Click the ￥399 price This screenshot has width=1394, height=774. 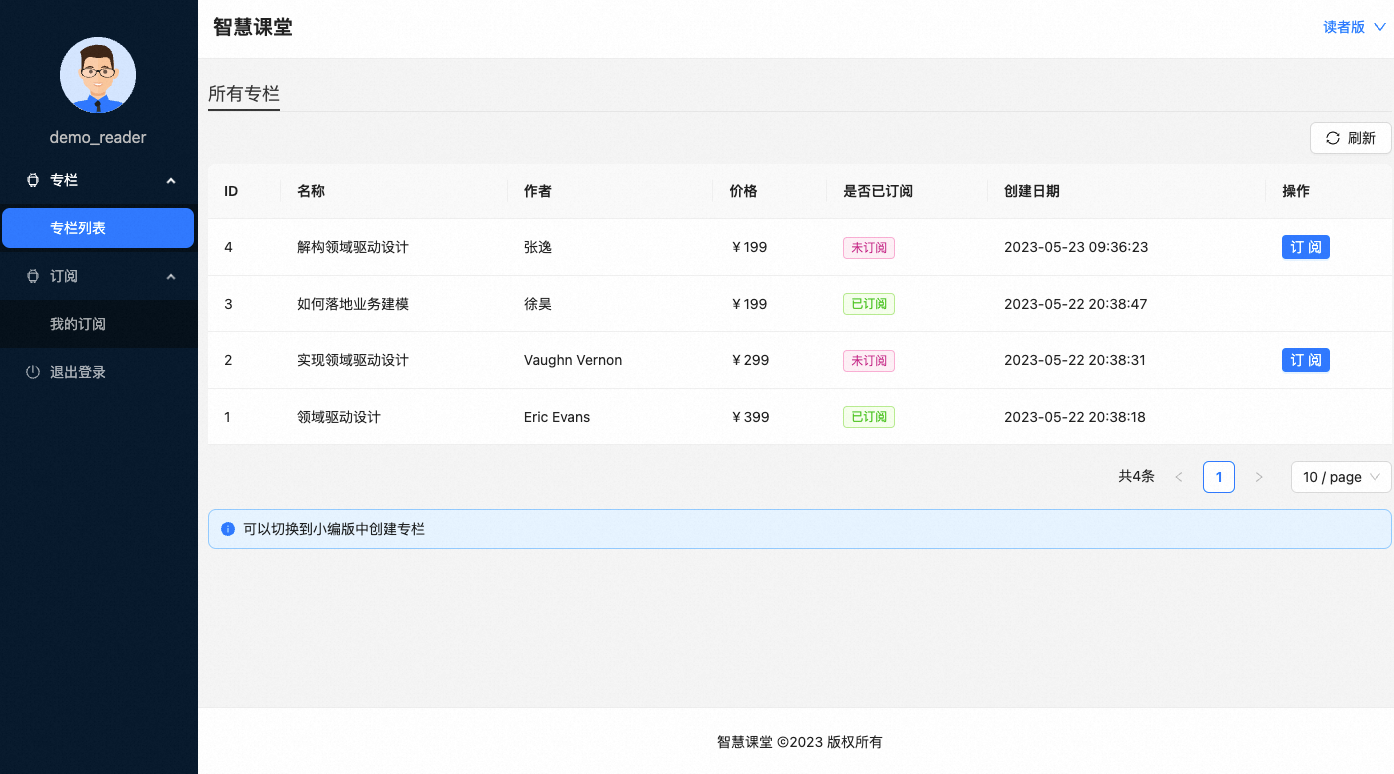pos(750,417)
